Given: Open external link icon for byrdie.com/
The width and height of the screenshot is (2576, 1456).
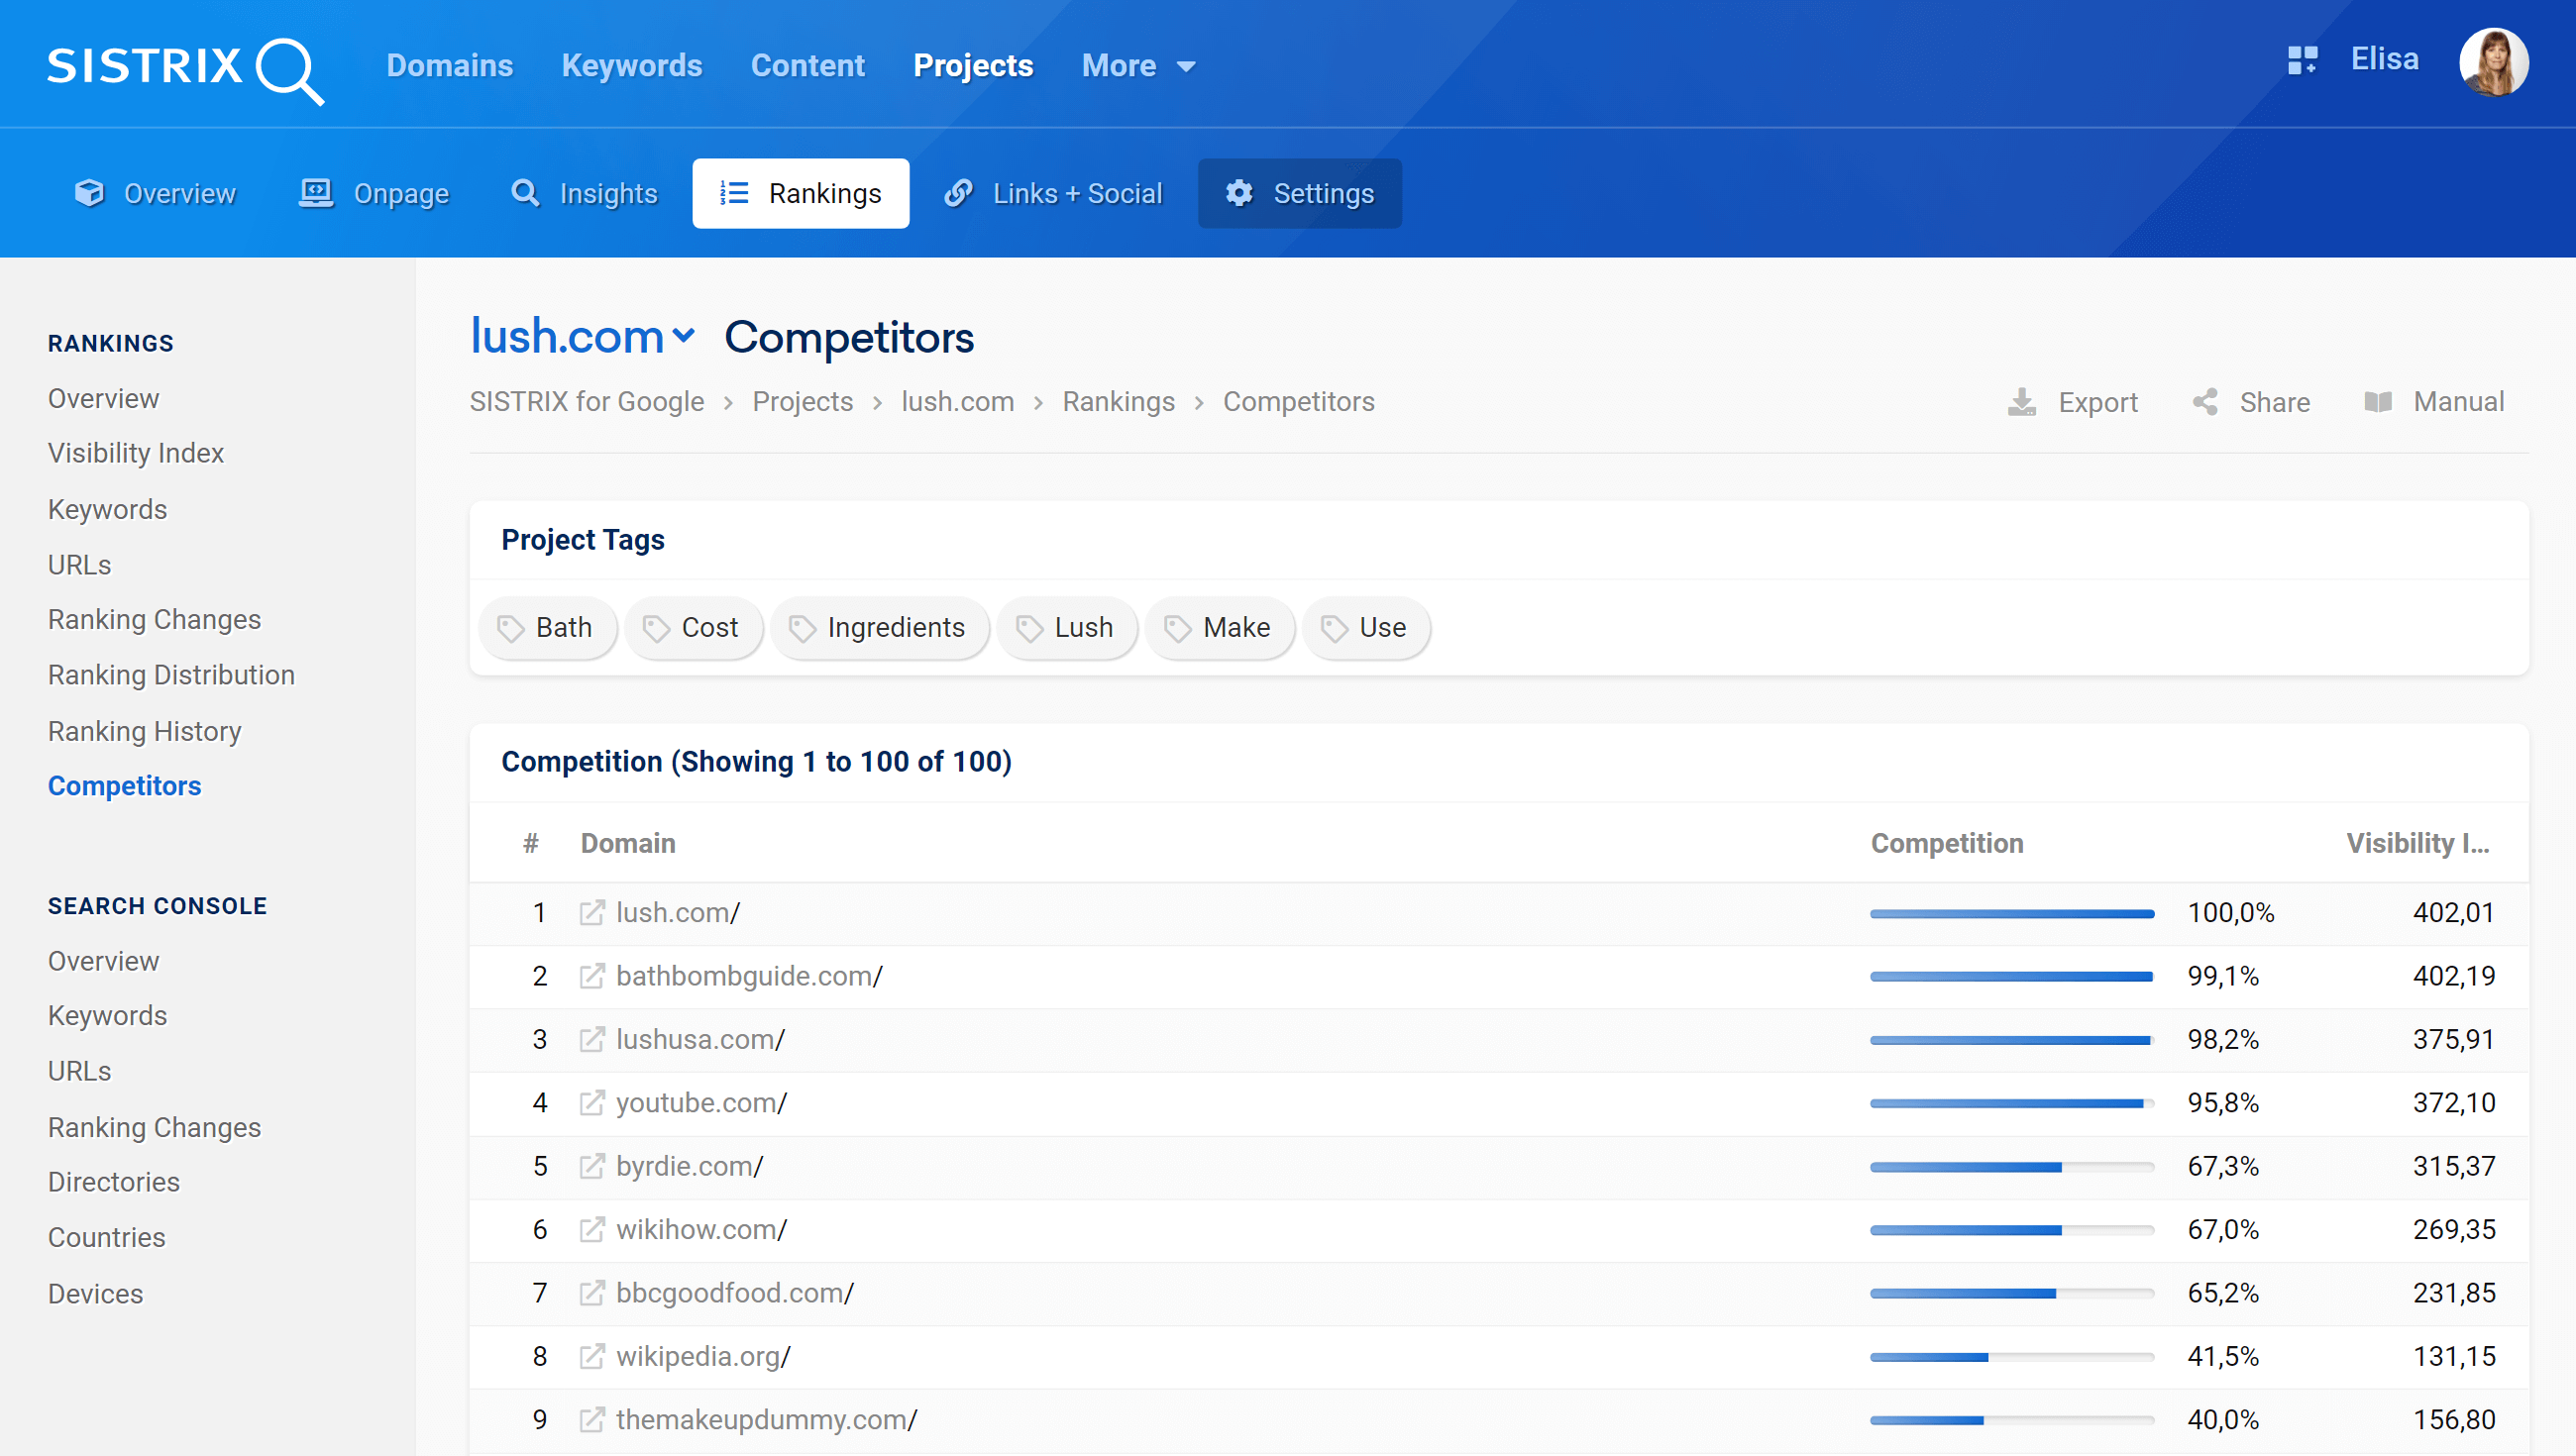Looking at the screenshot, I should pos(592,1166).
